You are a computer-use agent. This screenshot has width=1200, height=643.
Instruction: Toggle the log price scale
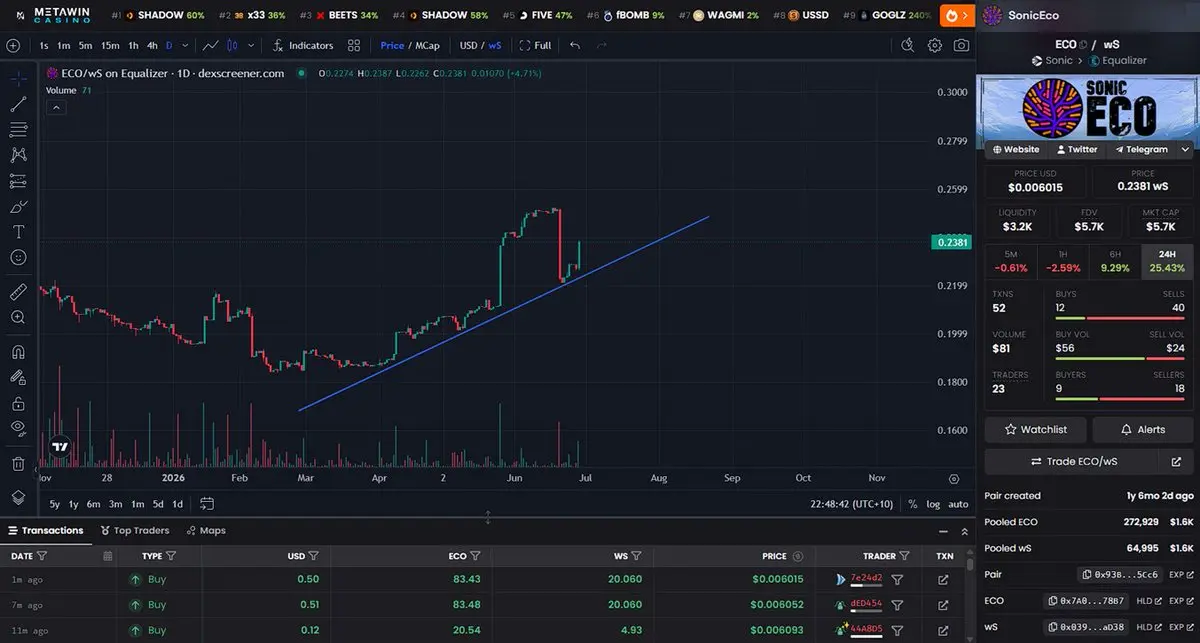(933, 504)
